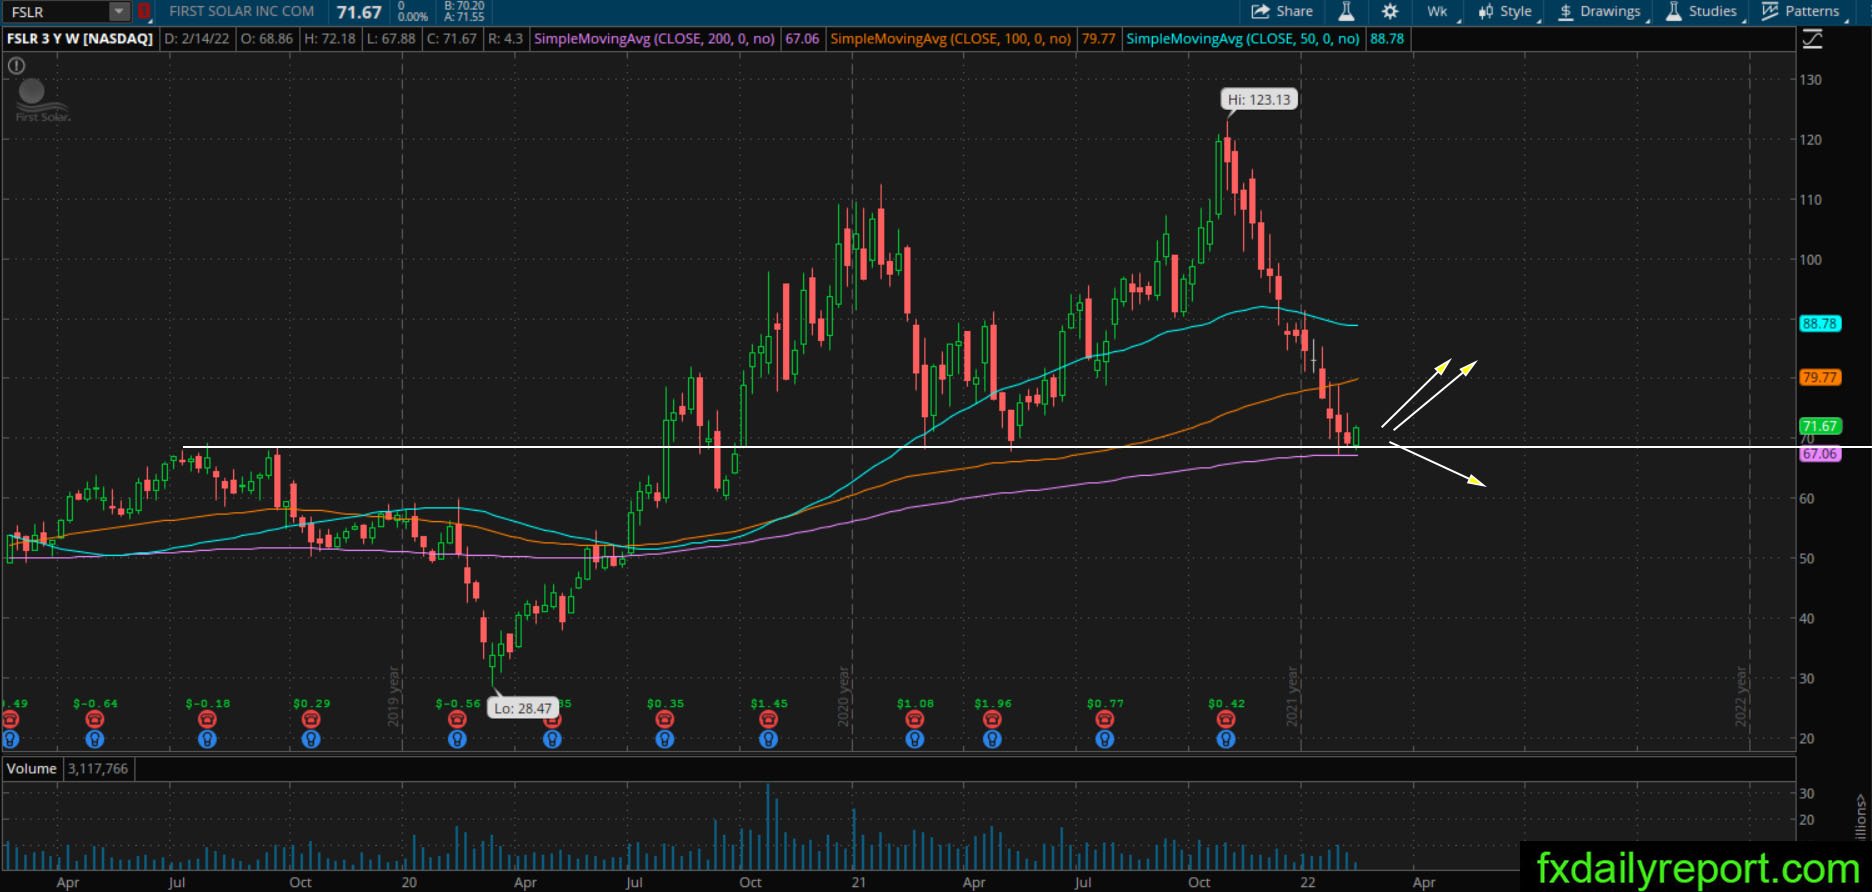The height and width of the screenshot is (892, 1872).
Task: Click the Volume study label
Action: tap(32, 769)
